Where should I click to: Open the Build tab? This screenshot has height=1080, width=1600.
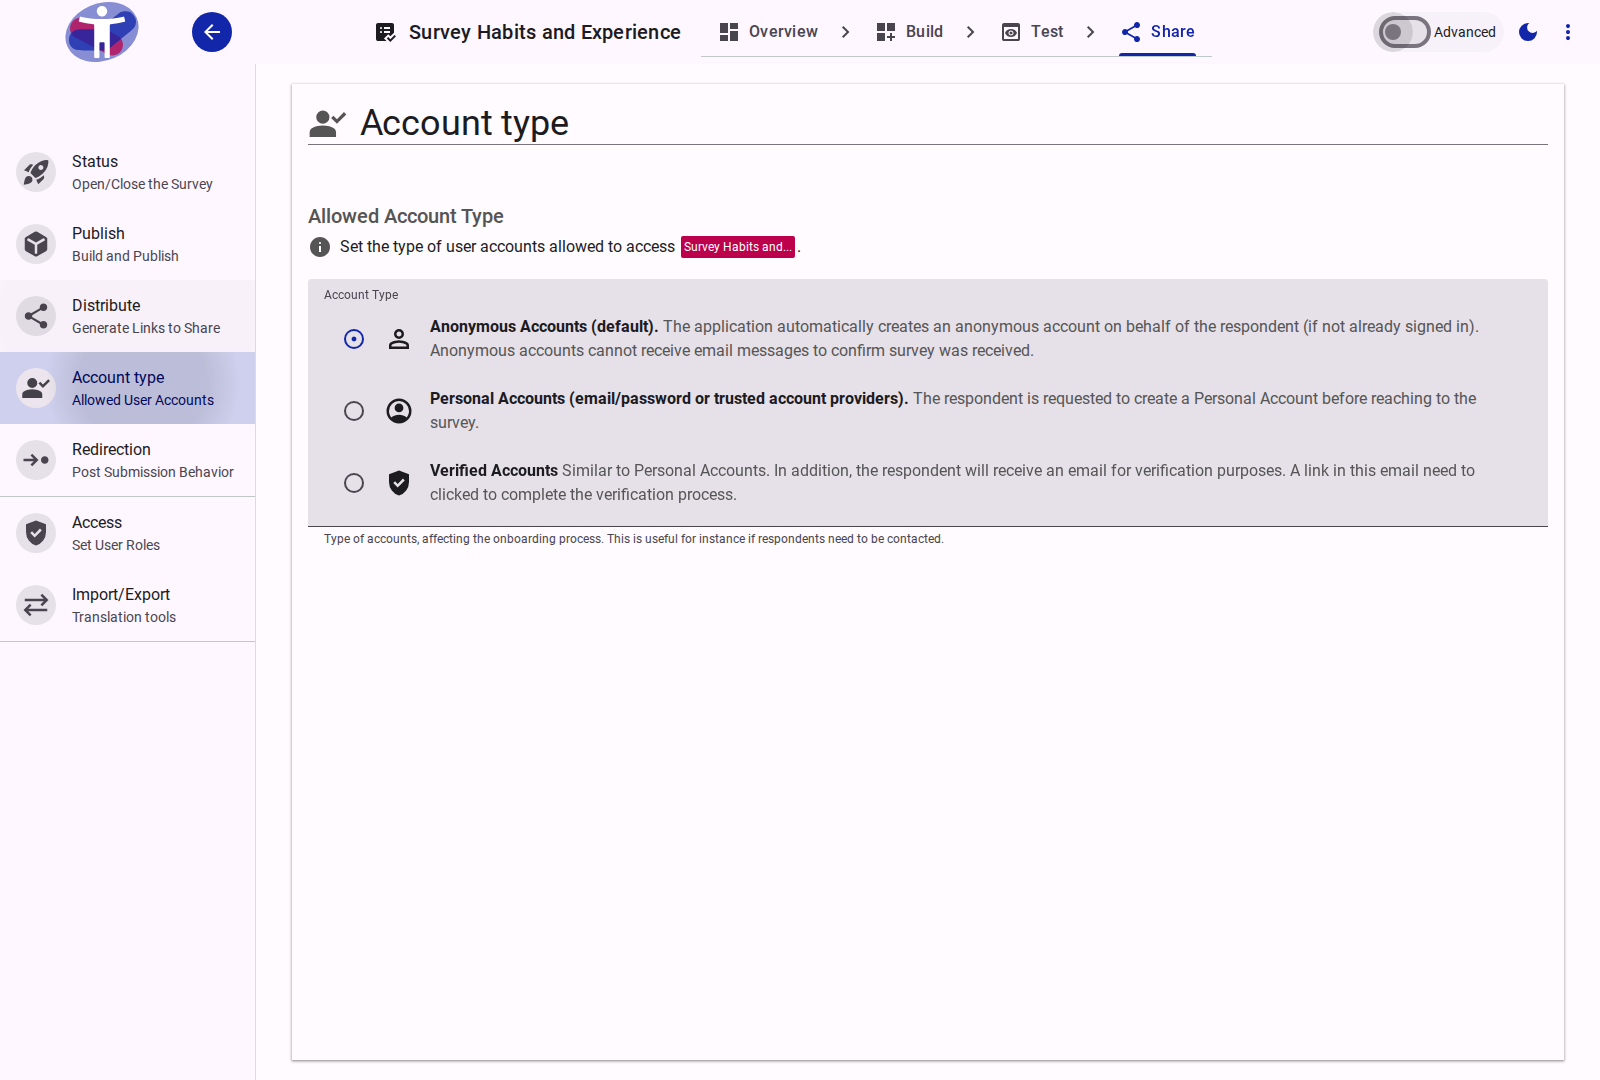(x=910, y=32)
